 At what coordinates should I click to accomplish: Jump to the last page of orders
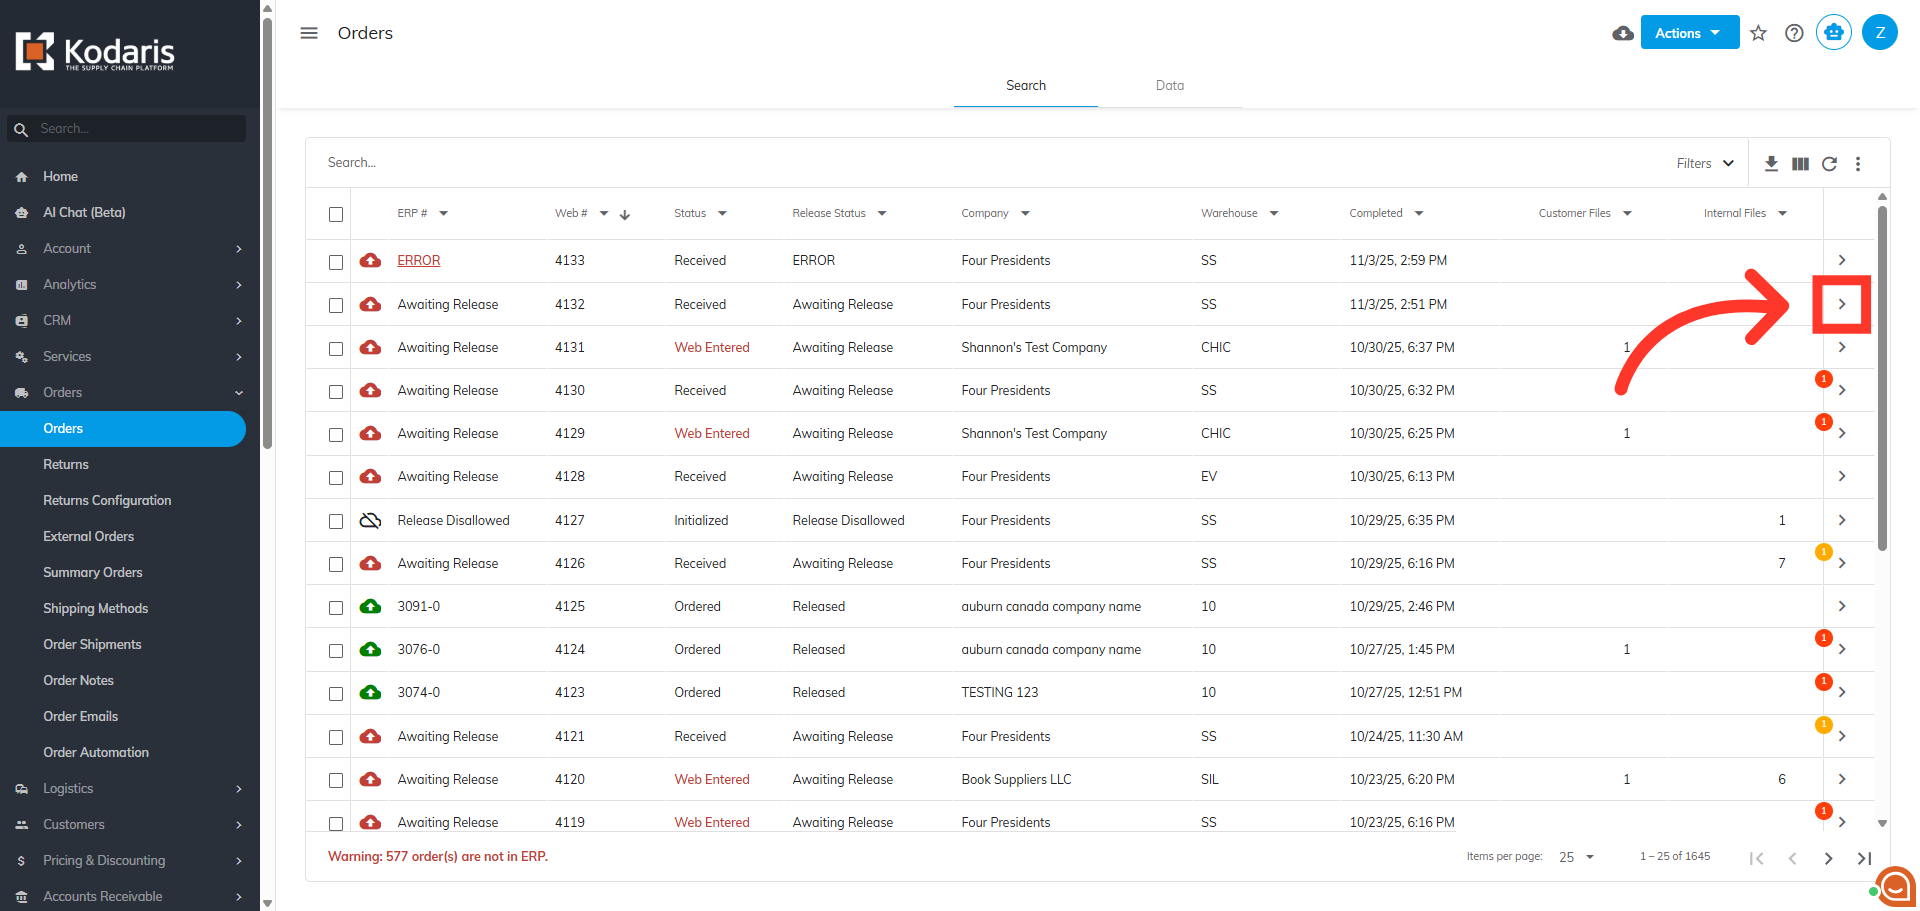[1864, 858]
